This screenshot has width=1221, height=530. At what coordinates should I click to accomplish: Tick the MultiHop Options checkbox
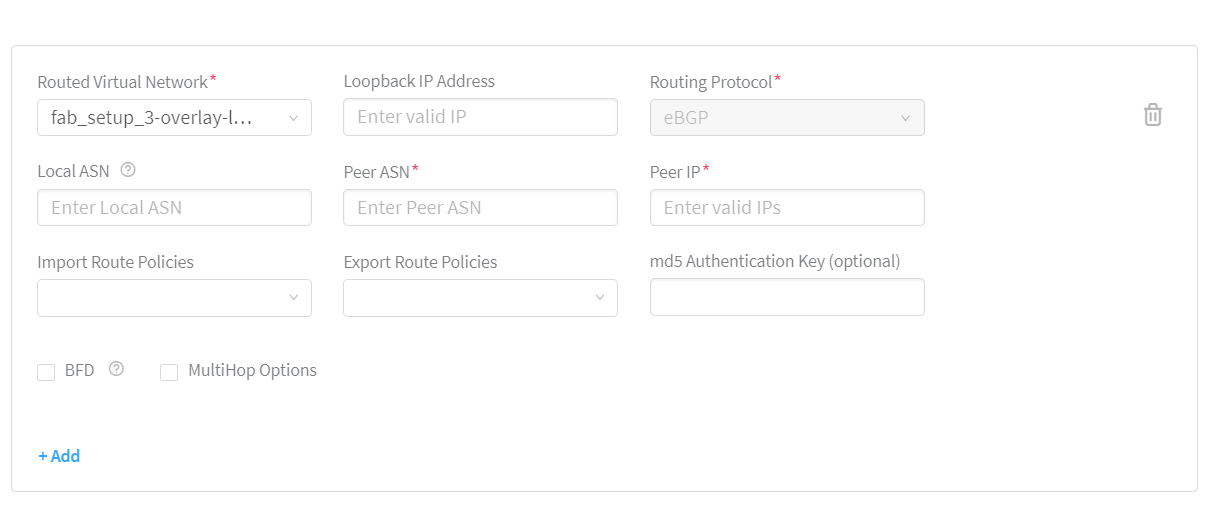[169, 372]
